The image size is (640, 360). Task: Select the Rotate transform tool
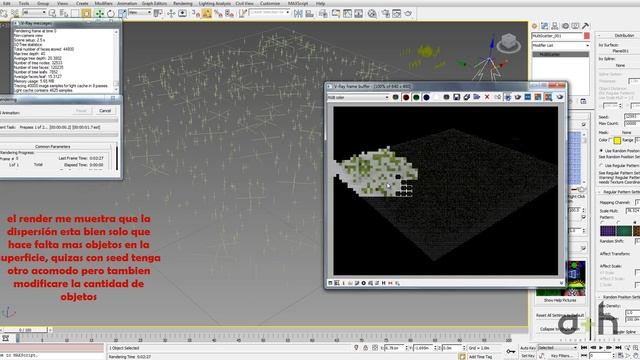(x=110, y=13)
